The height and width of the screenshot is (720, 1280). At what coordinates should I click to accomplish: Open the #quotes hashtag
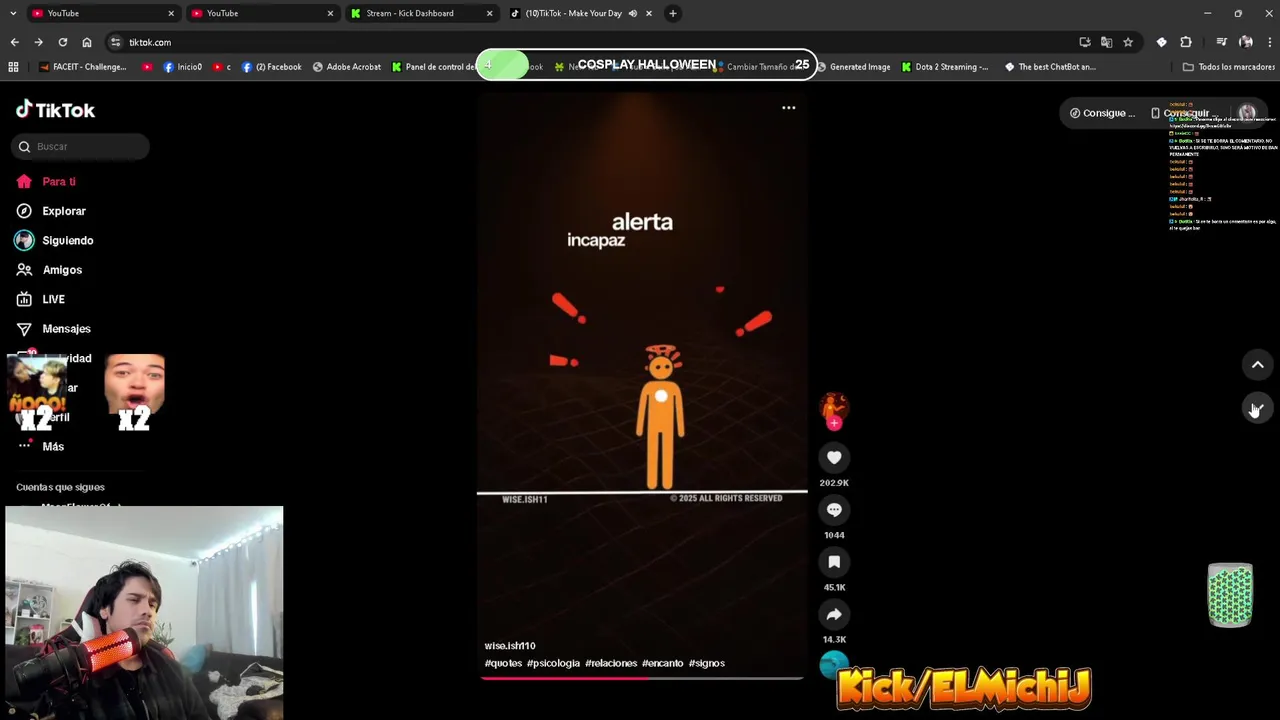coord(503,663)
